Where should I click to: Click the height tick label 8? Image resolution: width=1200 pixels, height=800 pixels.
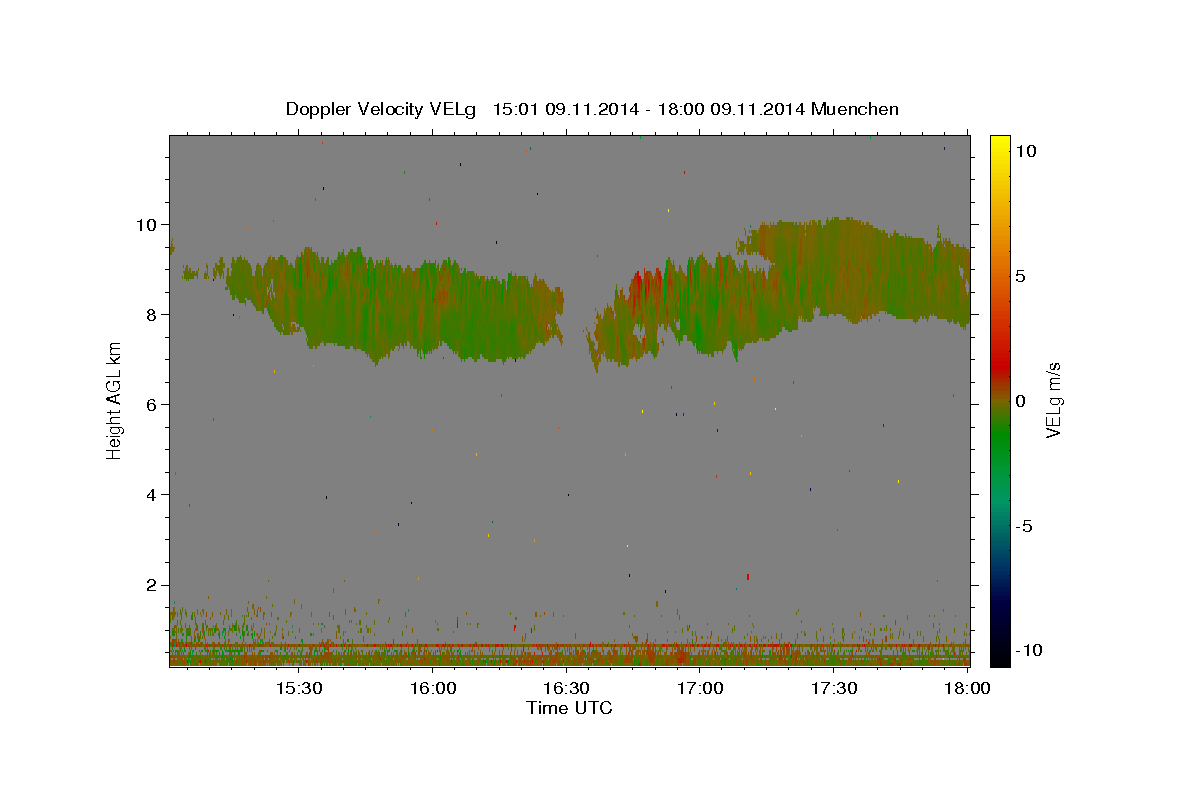pyautogui.click(x=152, y=314)
